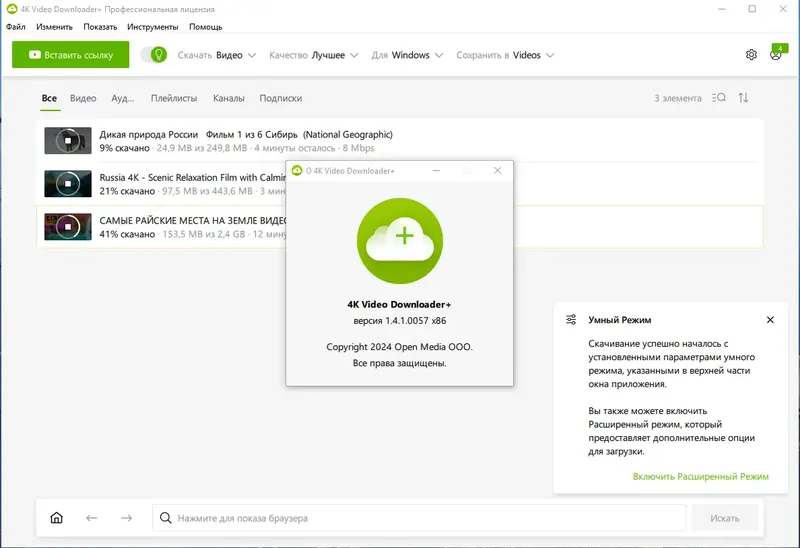Change the sort order icon
800x548 pixels.
(743, 98)
